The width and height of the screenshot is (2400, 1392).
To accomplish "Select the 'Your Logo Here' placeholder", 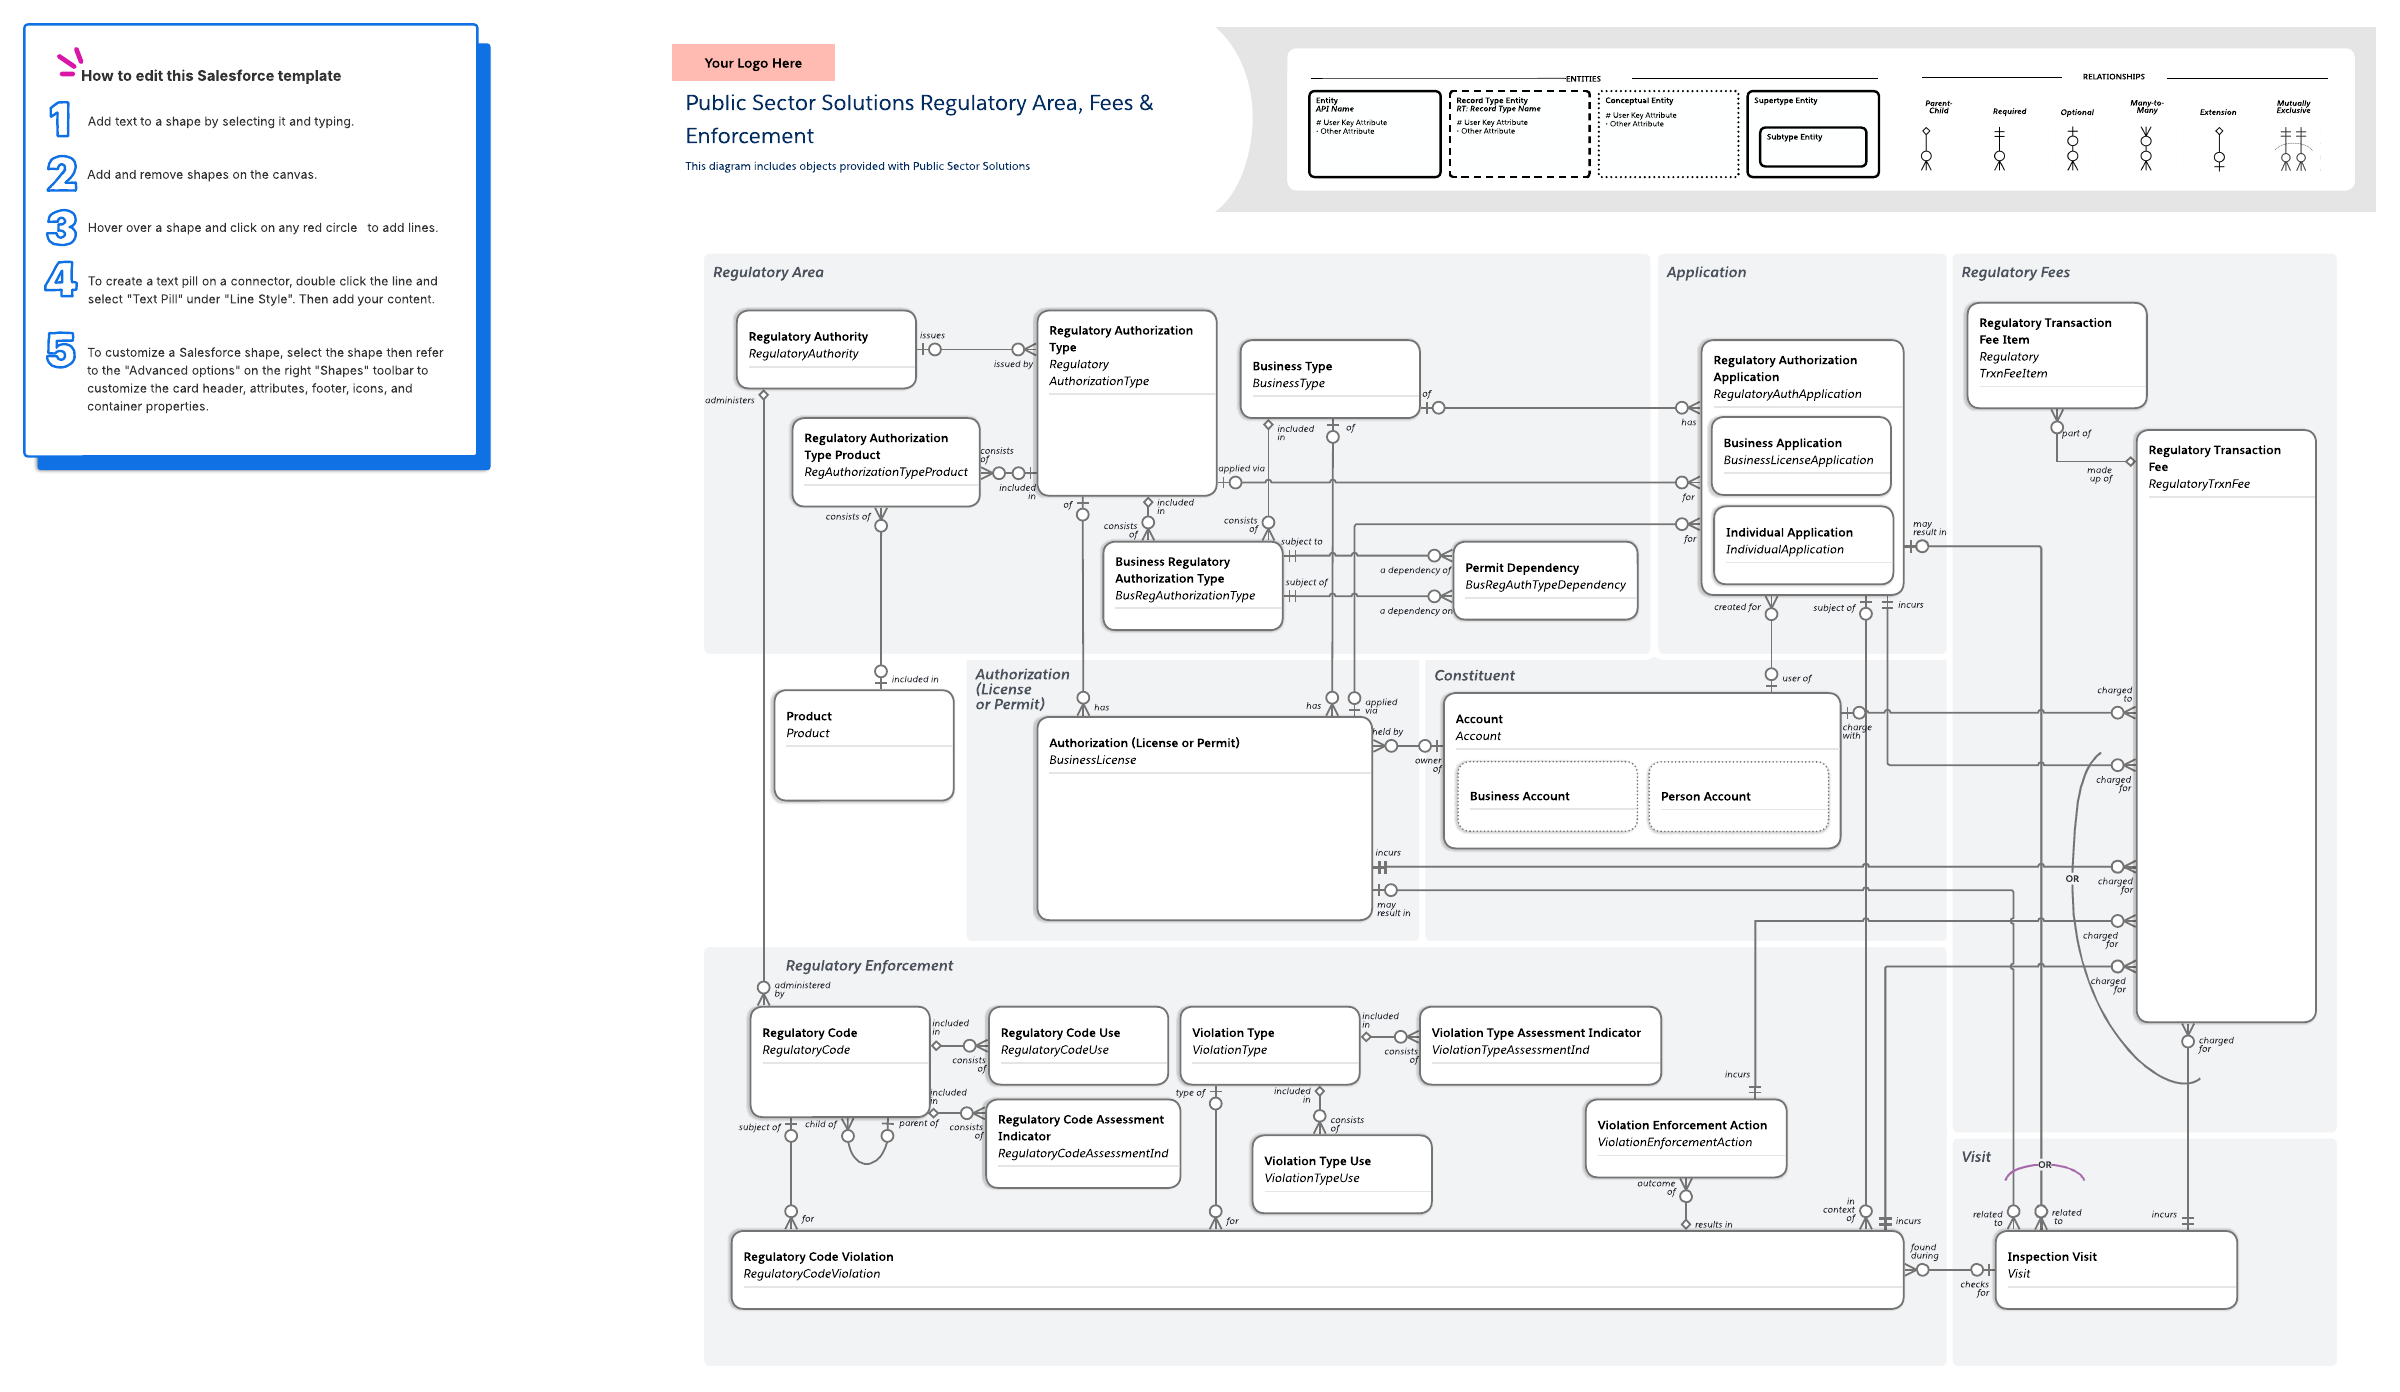I will (x=753, y=63).
